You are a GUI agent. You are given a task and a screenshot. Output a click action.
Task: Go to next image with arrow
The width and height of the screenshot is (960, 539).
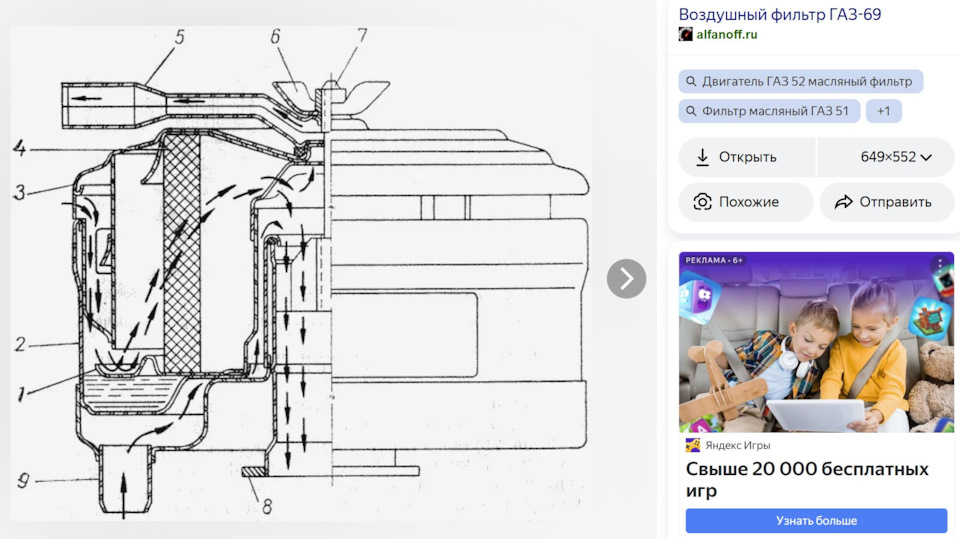point(626,278)
